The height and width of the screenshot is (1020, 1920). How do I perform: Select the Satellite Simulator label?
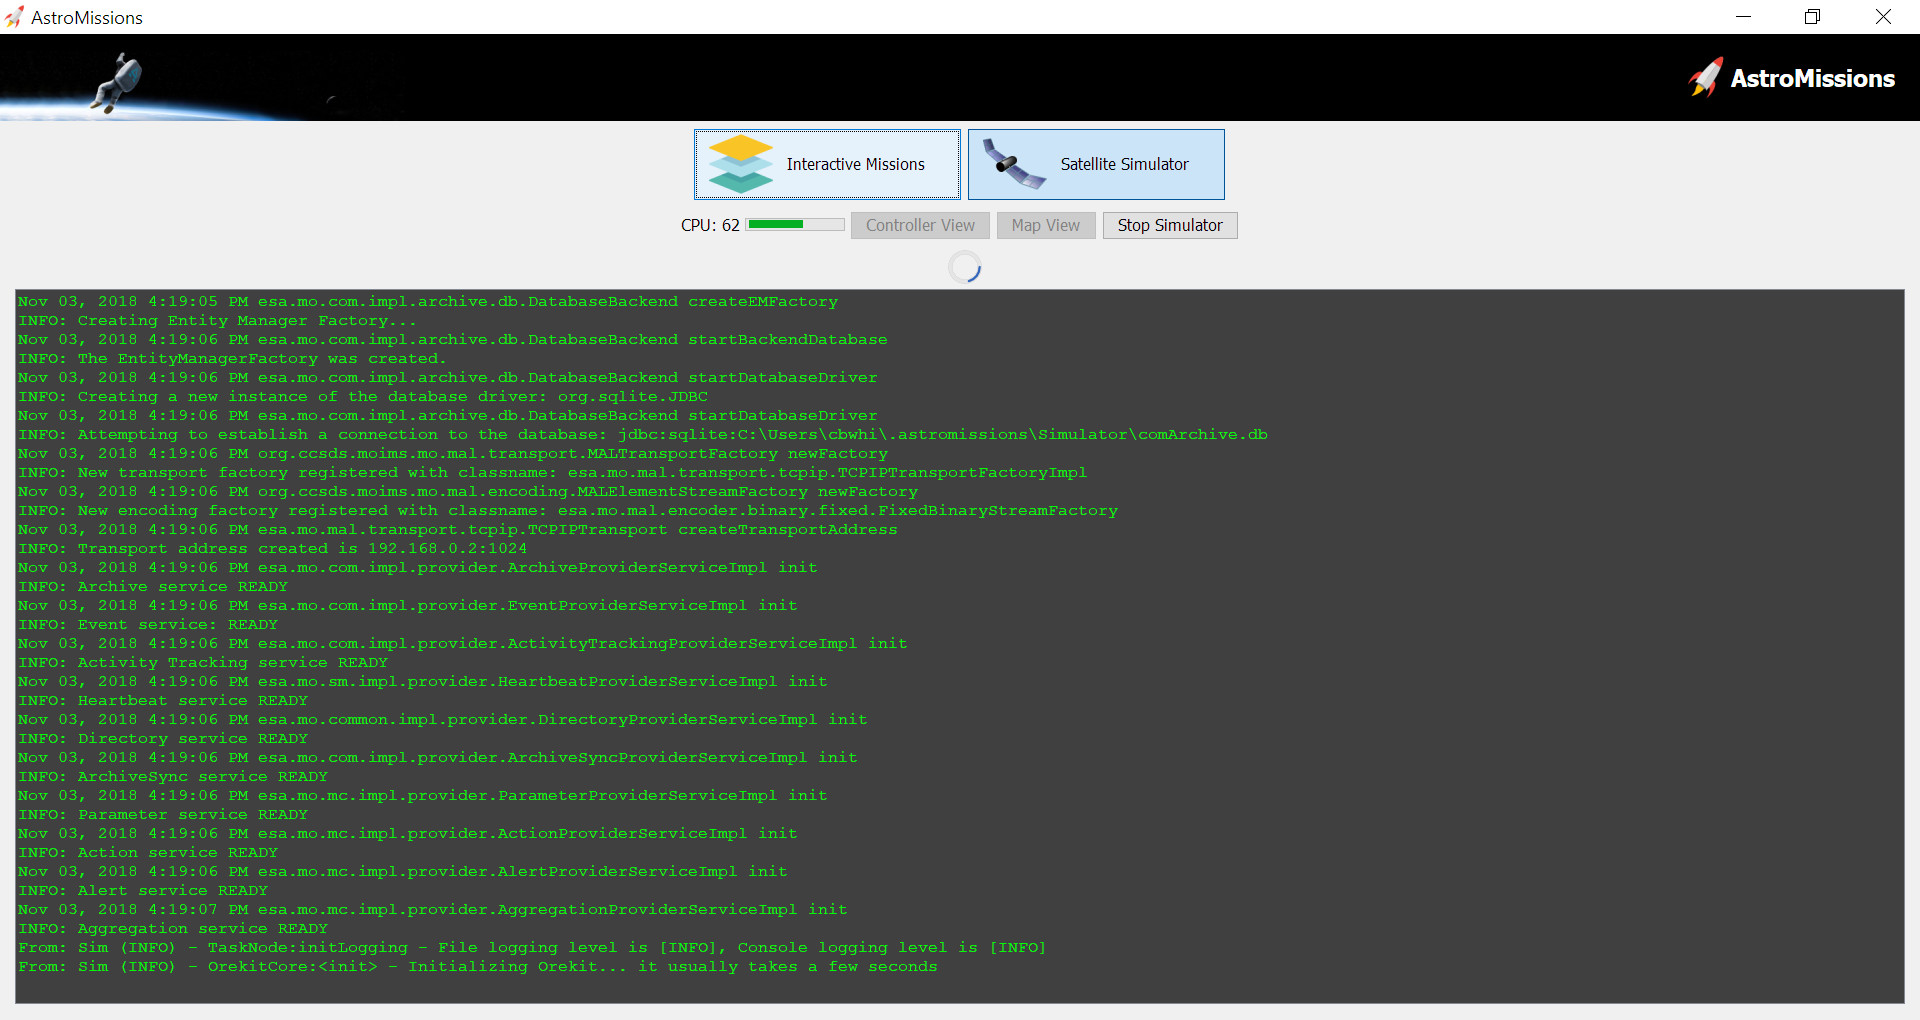(x=1124, y=164)
